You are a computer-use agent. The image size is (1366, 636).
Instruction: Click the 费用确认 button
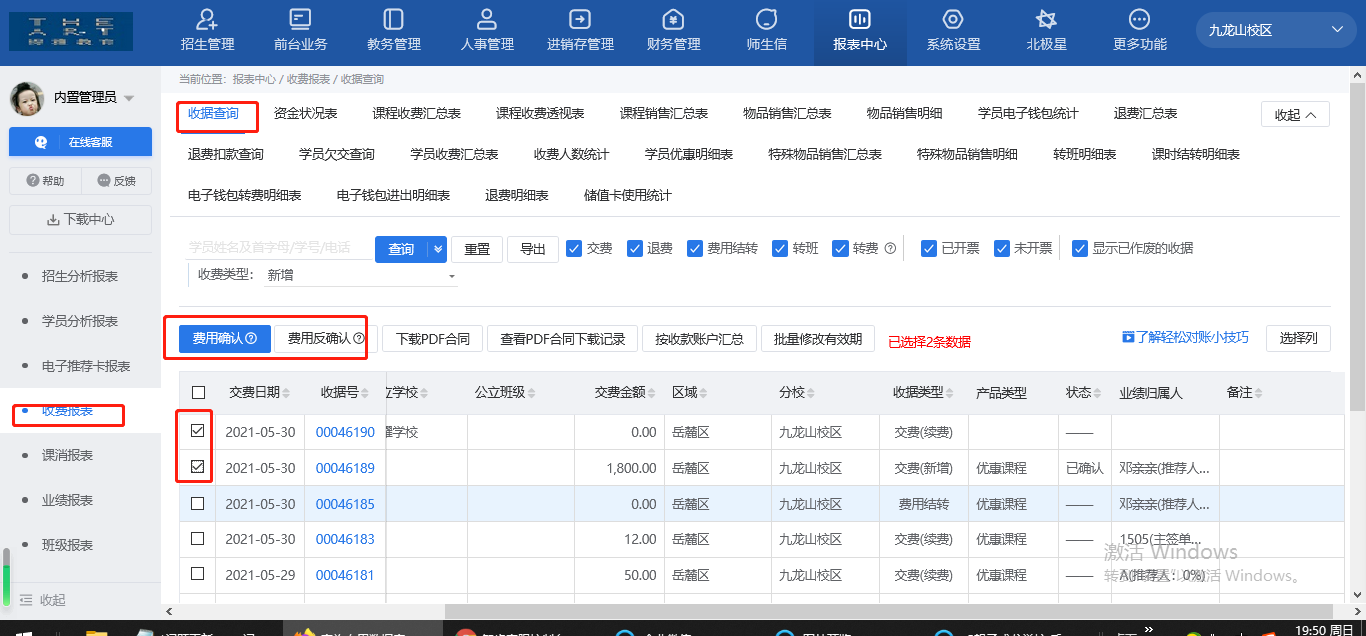[x=225, y=339]
